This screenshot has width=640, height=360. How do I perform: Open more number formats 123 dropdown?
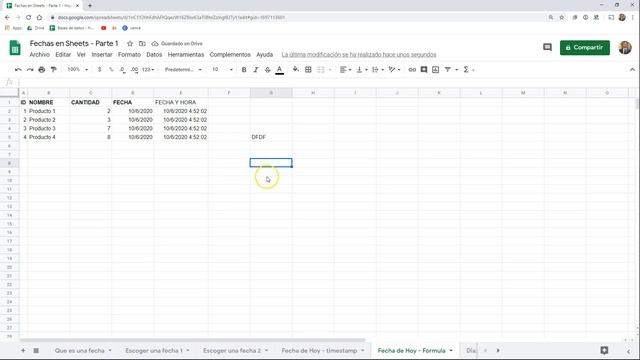(148, 70)
